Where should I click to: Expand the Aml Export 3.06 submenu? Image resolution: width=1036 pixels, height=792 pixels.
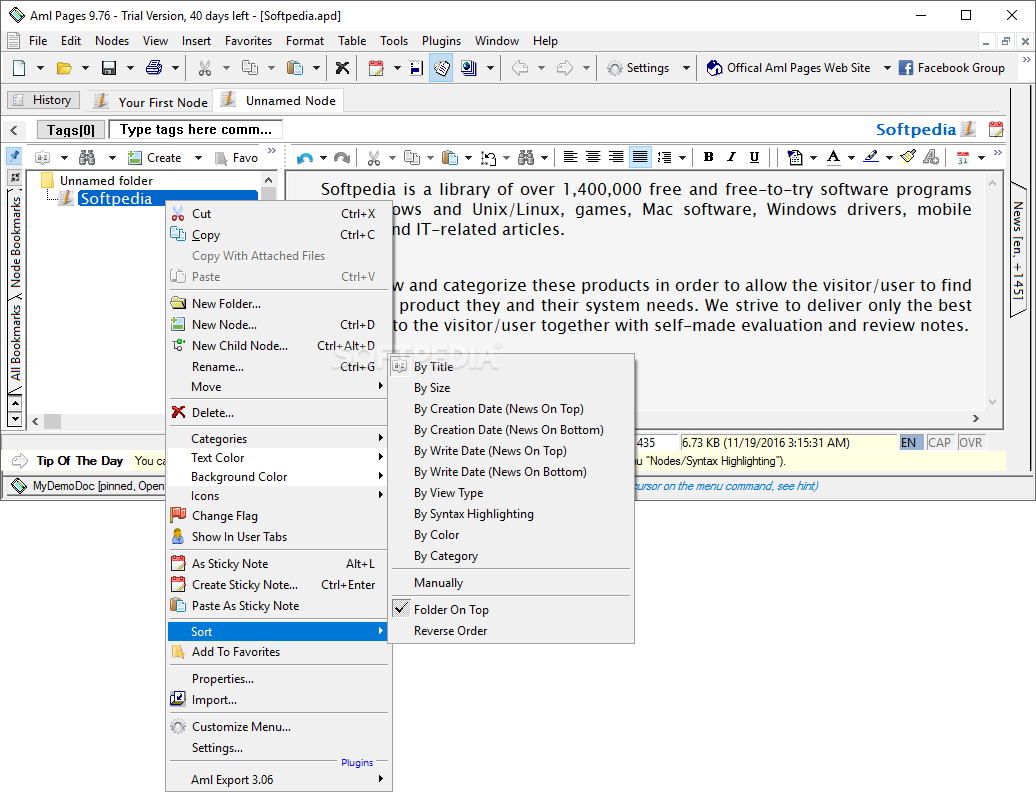(x=278, y=779)
